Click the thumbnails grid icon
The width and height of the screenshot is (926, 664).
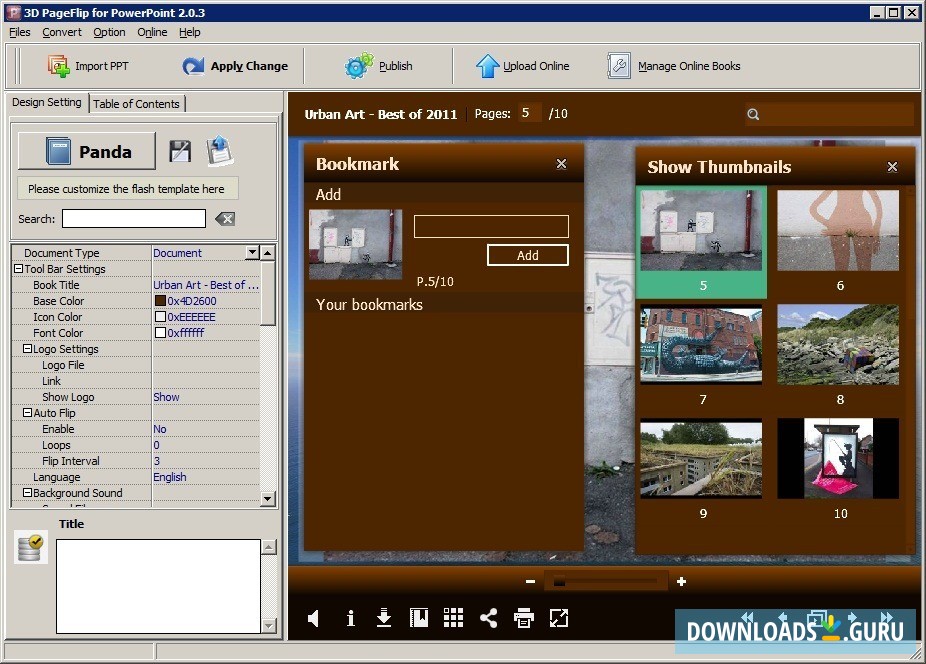453,618
